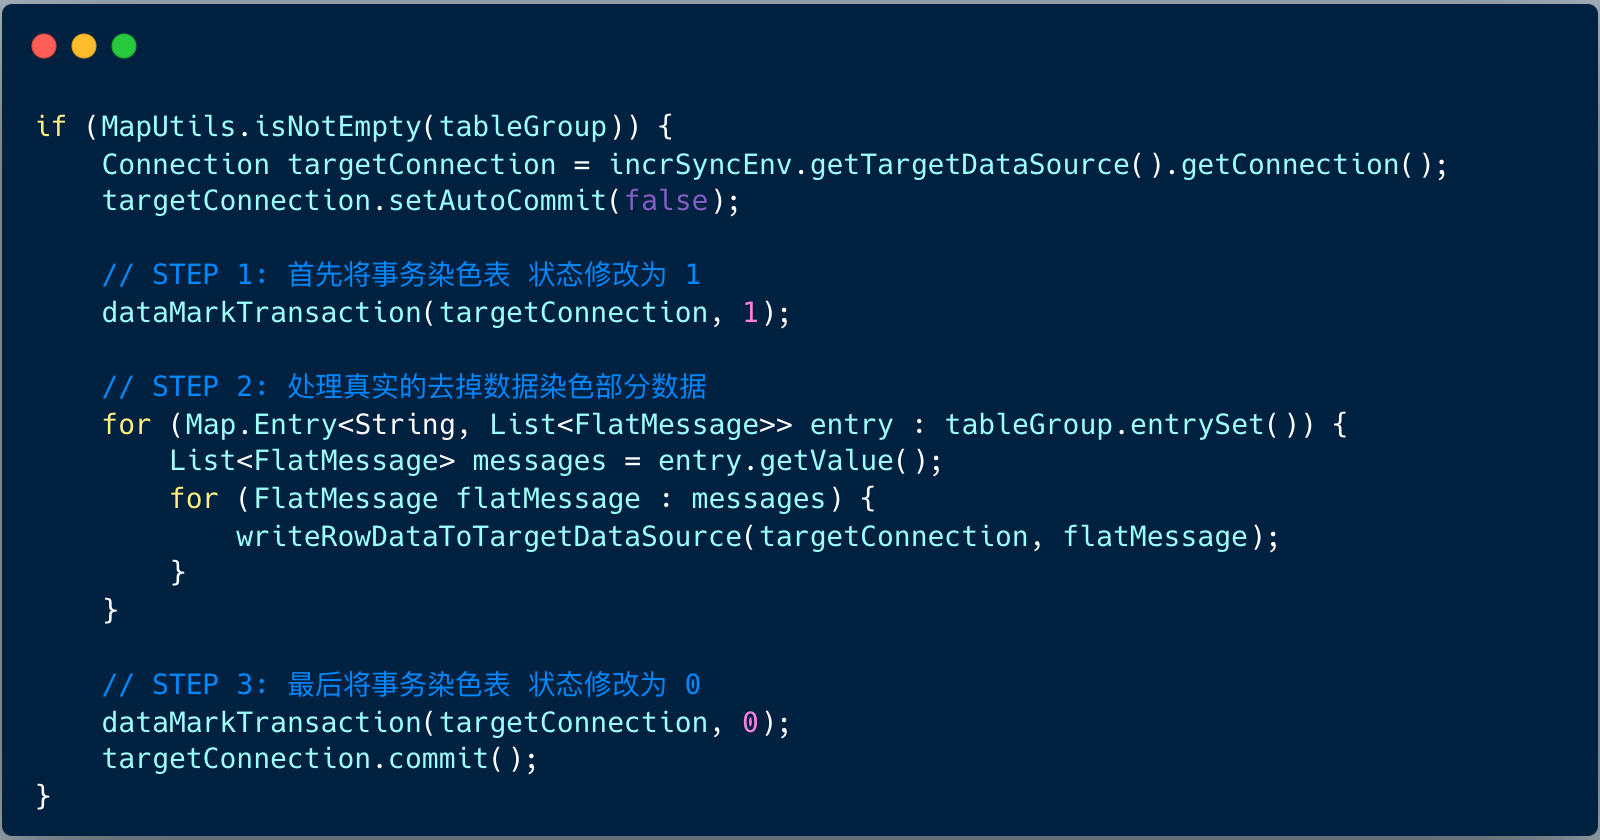Click the red close dot
1600x840 pixels.
click(44, 46)
